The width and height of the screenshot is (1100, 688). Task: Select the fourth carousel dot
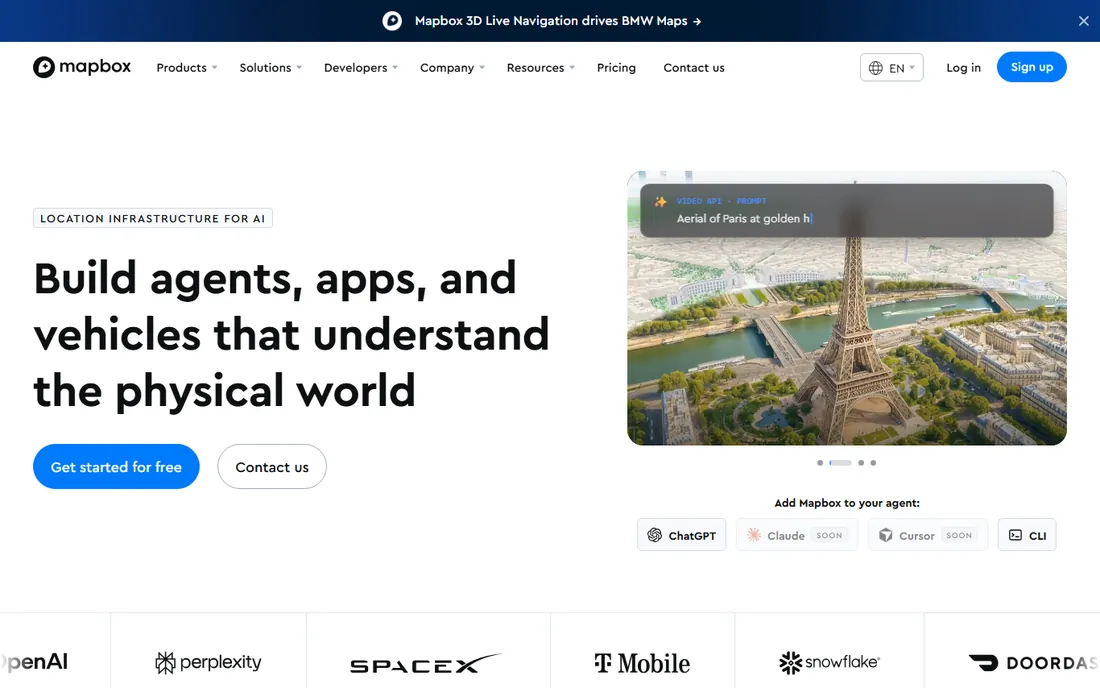(873, 463)
